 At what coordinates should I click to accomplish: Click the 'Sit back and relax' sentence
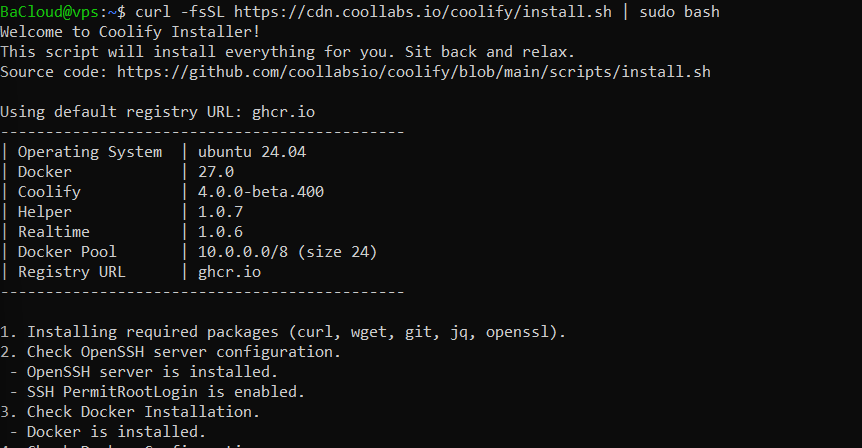click(490, 52)
